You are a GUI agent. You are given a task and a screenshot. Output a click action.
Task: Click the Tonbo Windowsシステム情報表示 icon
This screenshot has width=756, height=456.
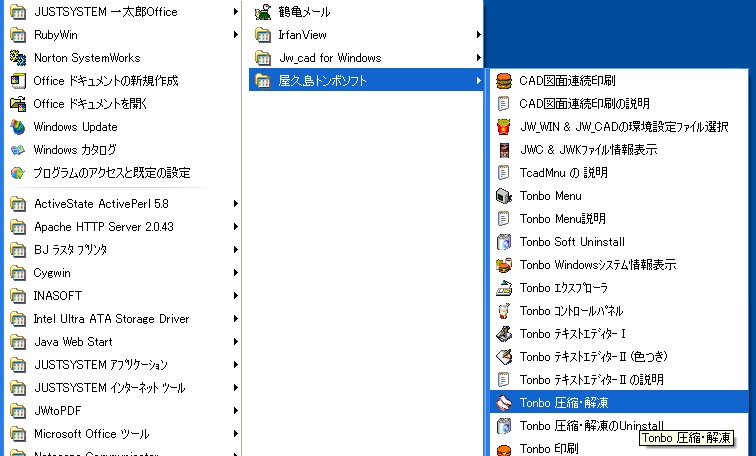pyautogui.click(x=503, y=265)
